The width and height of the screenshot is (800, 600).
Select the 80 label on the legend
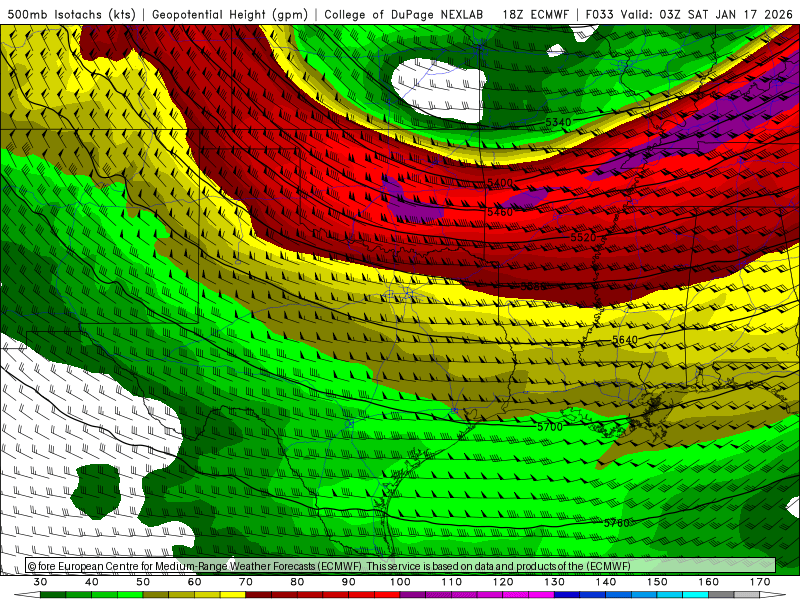[297, 582]
